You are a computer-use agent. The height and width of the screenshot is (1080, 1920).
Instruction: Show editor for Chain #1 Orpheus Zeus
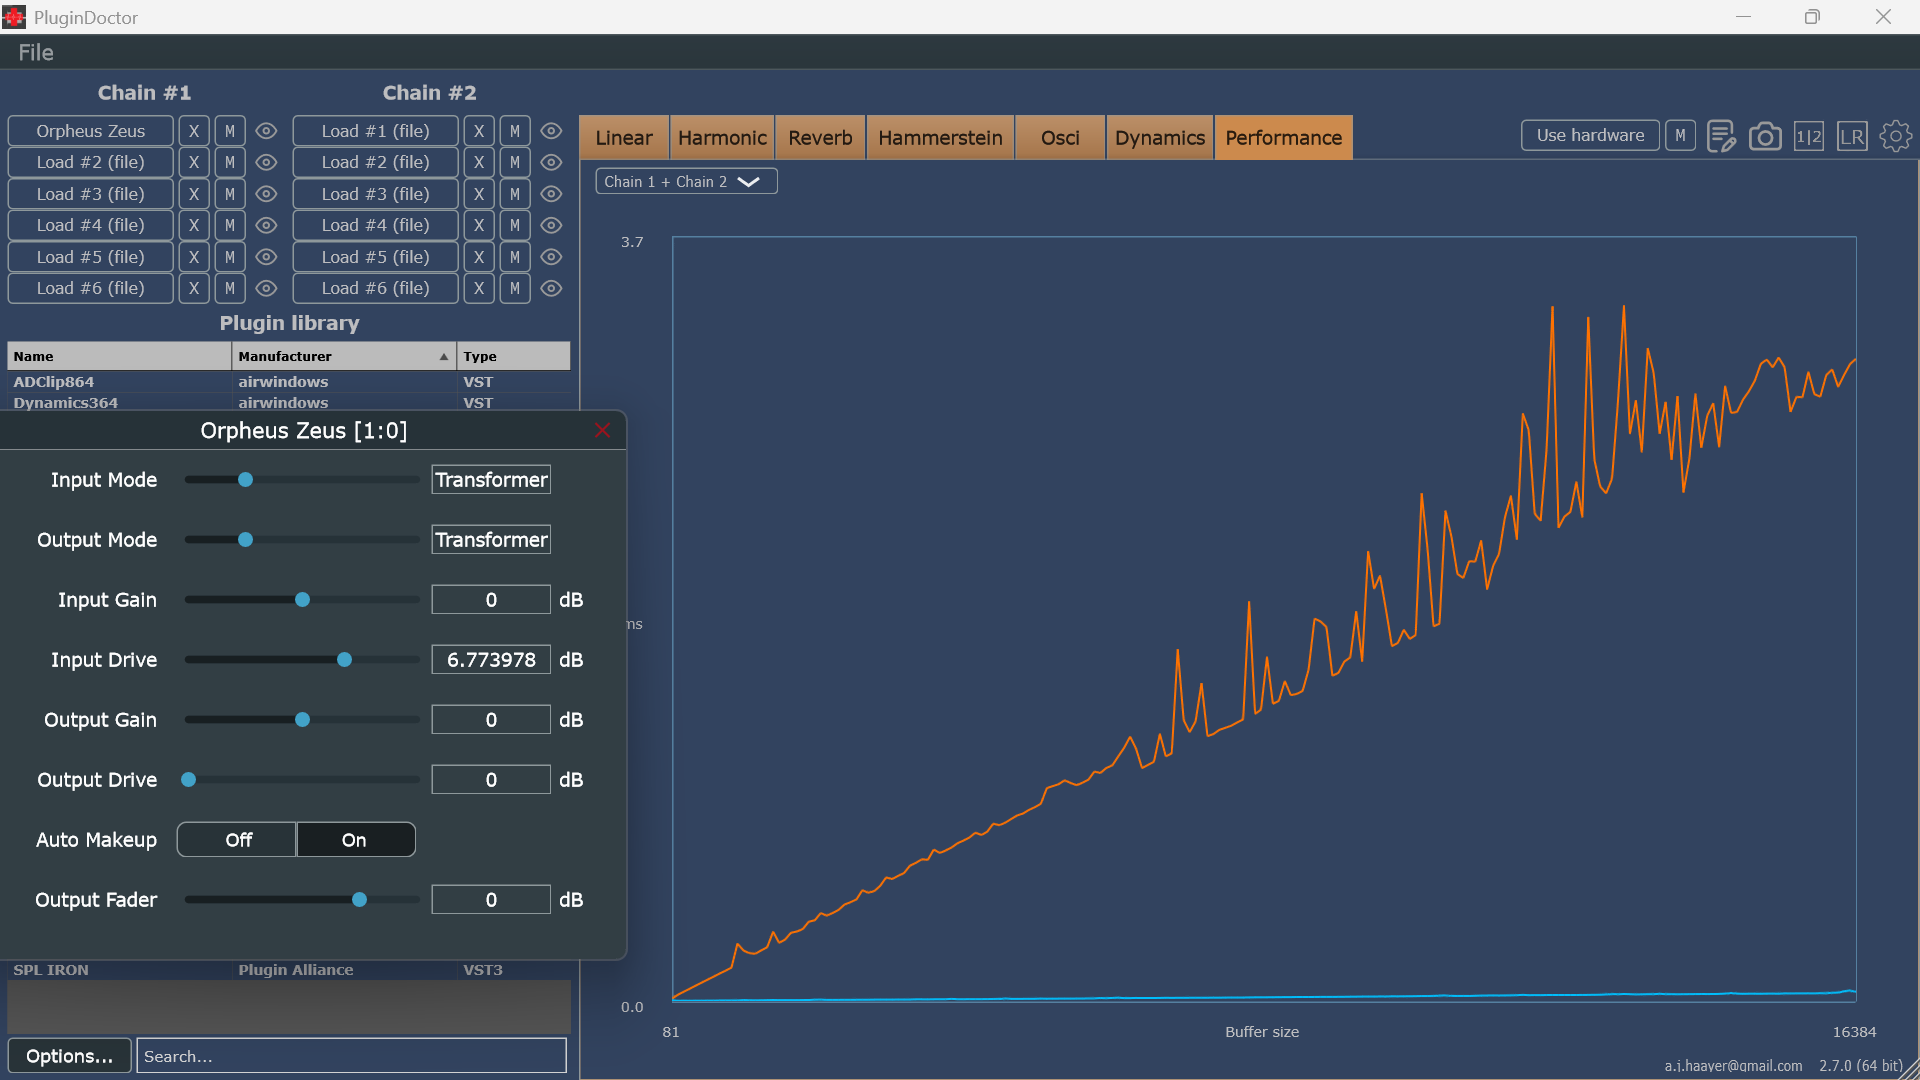[x=266, y=131]
